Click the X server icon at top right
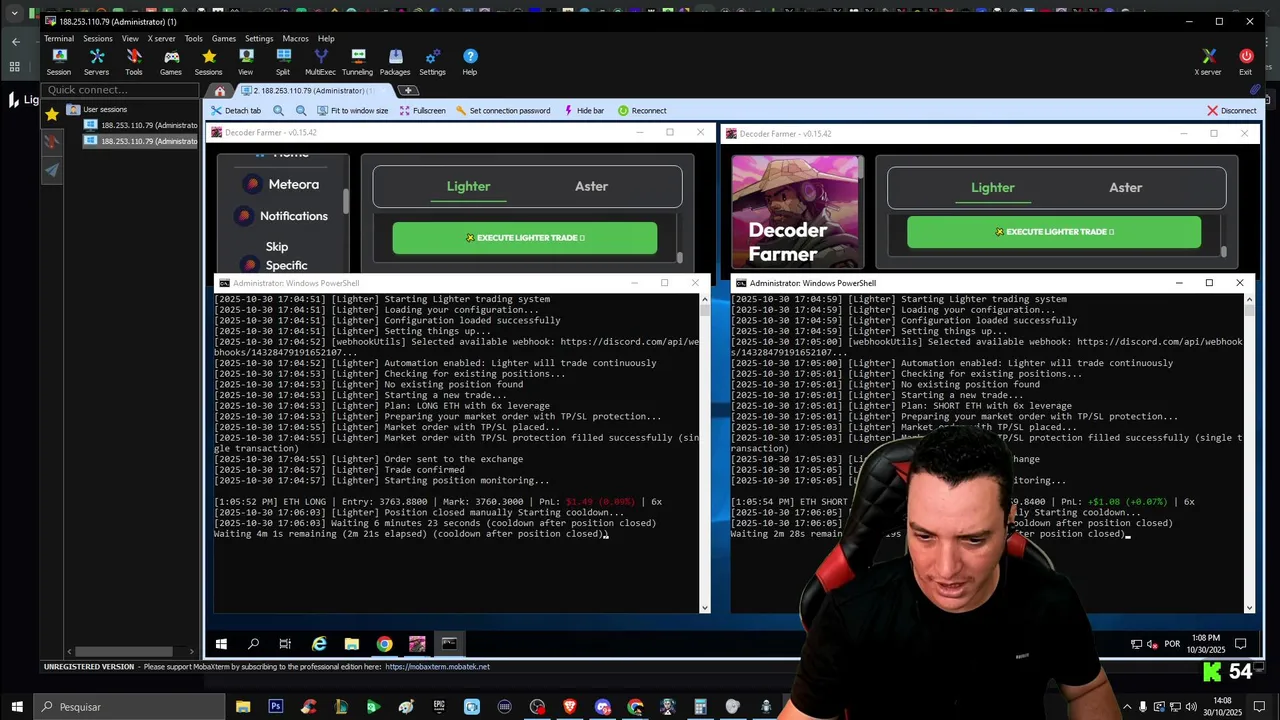 click(1208, 62)
